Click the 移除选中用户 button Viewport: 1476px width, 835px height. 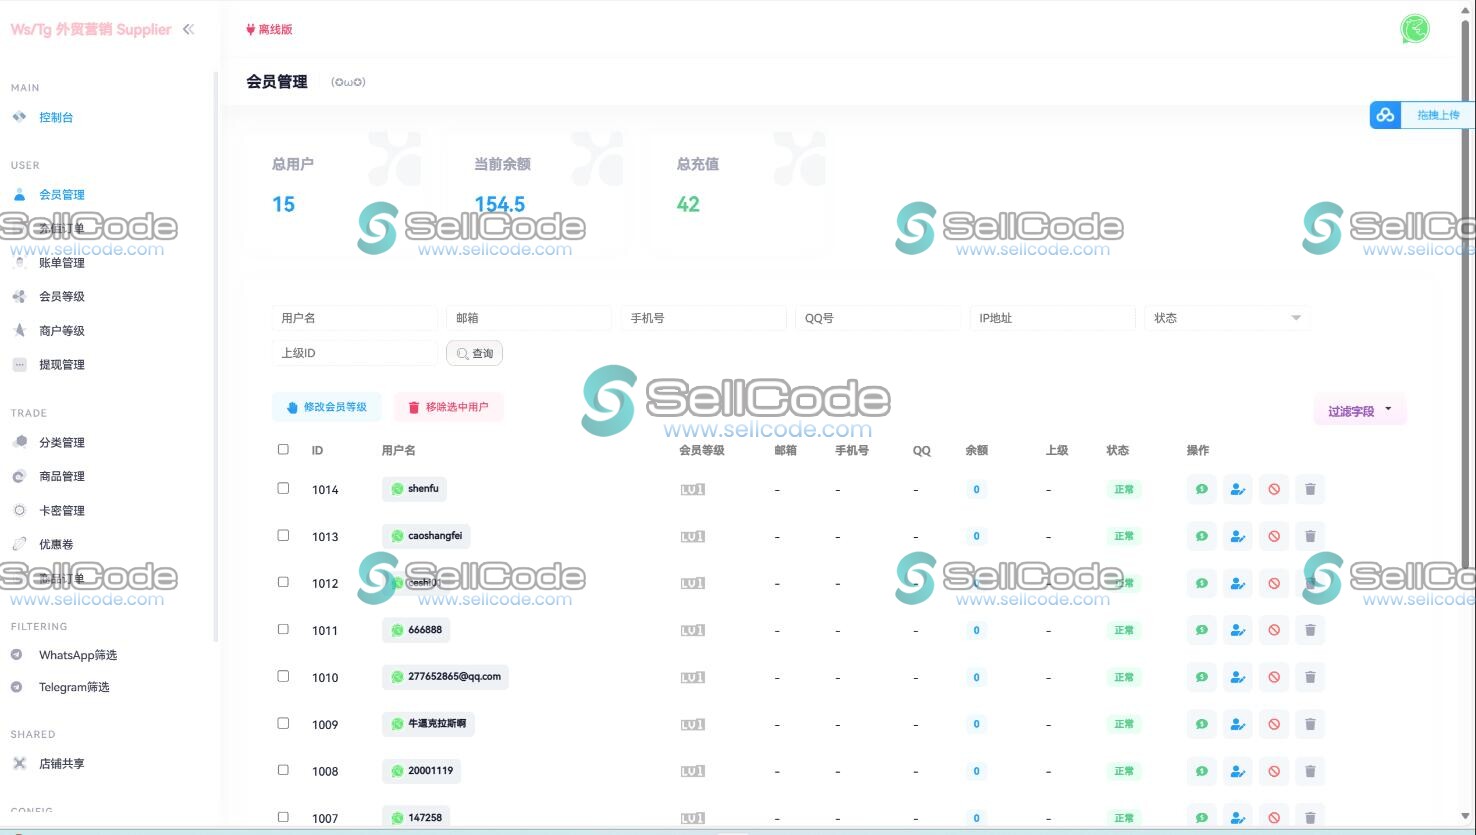coord(448,407)
